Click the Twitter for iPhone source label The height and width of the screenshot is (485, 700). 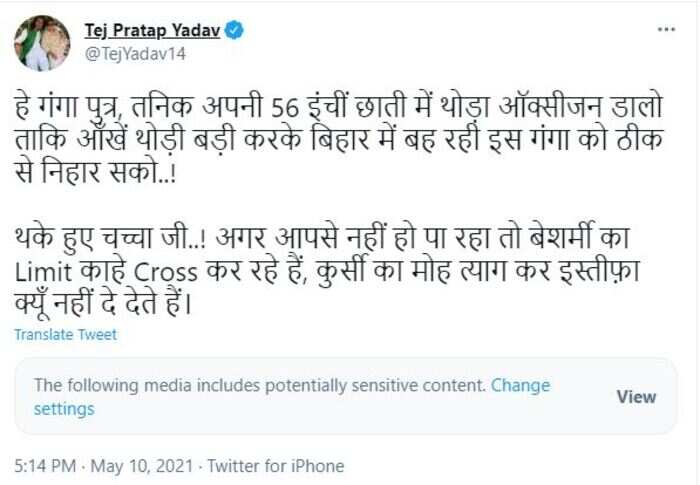coord(275,466)
